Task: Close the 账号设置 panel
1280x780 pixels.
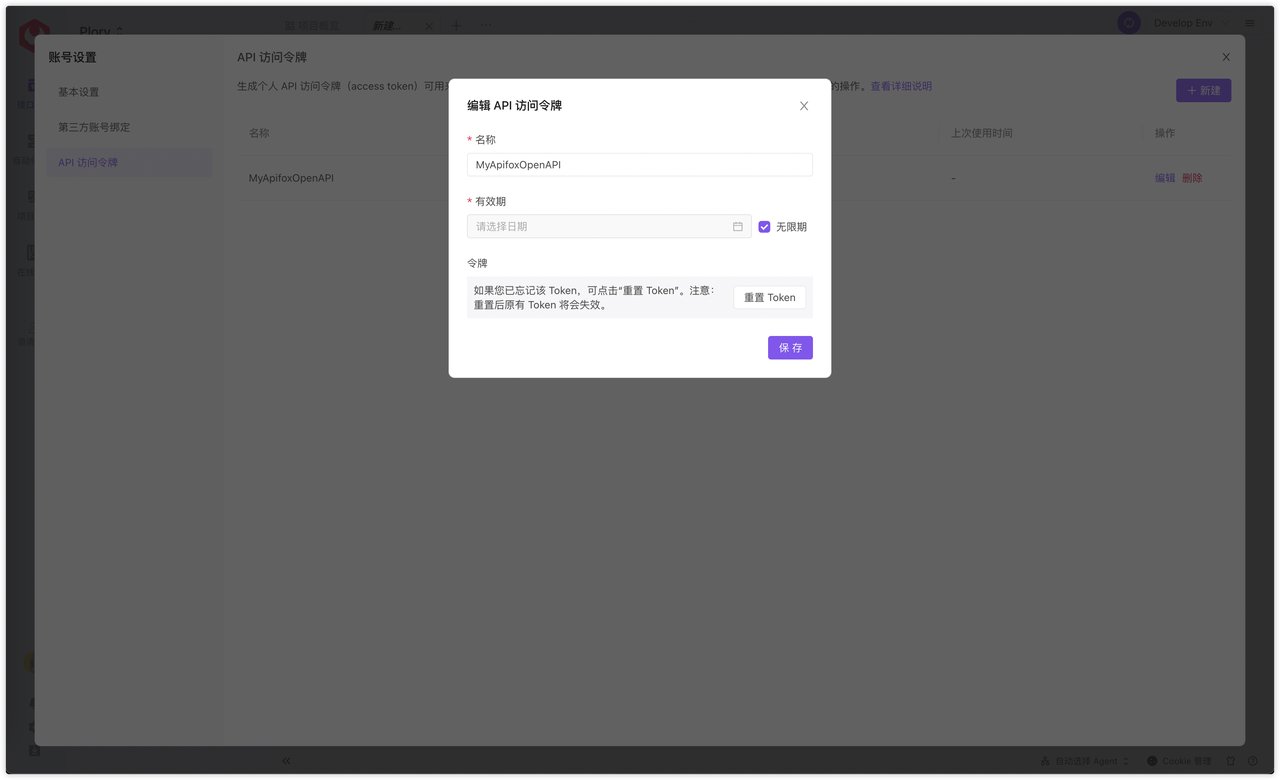Action: coord(1226,57)
